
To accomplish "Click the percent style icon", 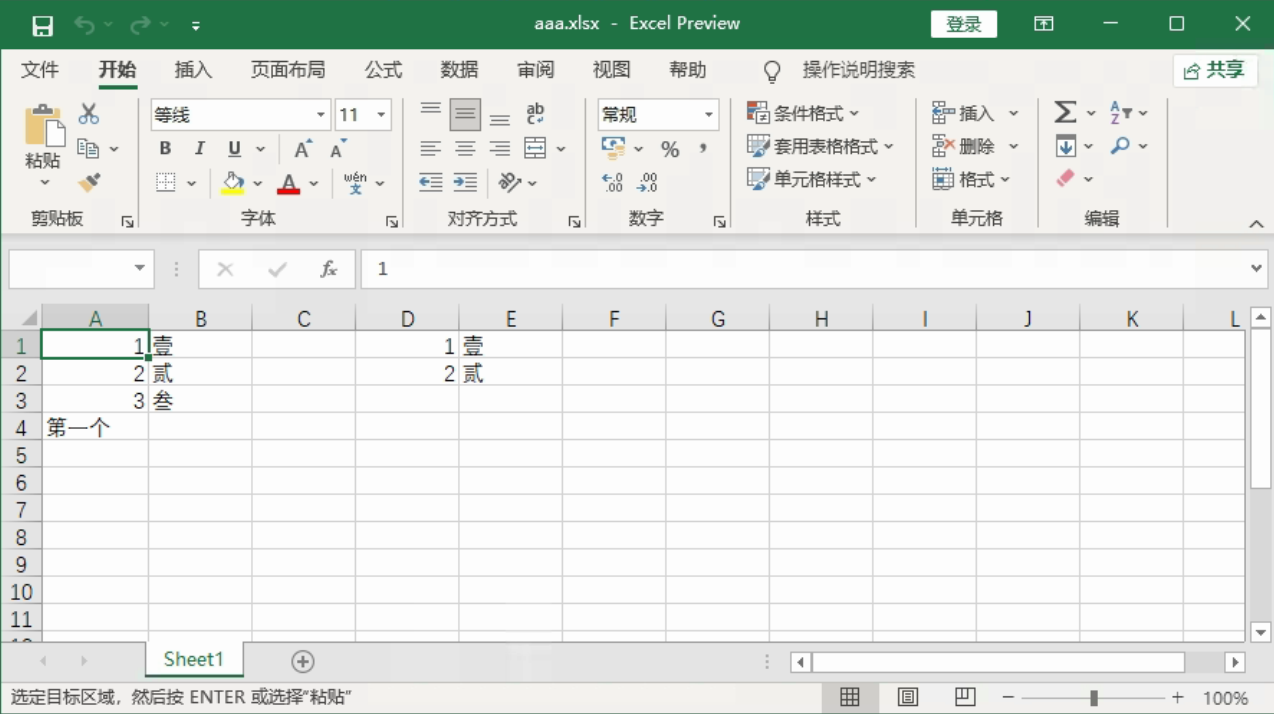I will (x=670, y=149).
